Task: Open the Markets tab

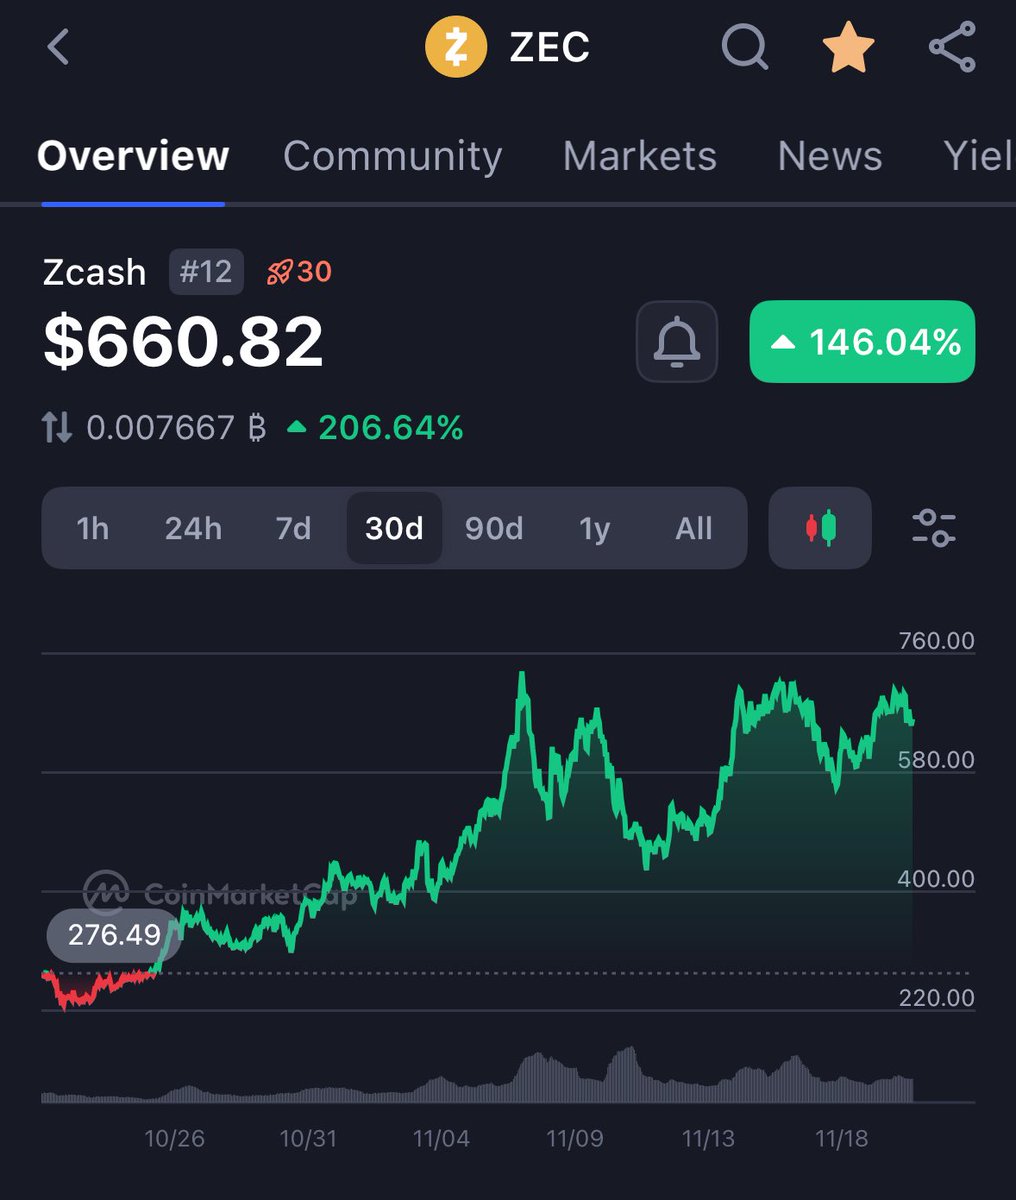Action: pyautogui.click(x=640, y=157)
